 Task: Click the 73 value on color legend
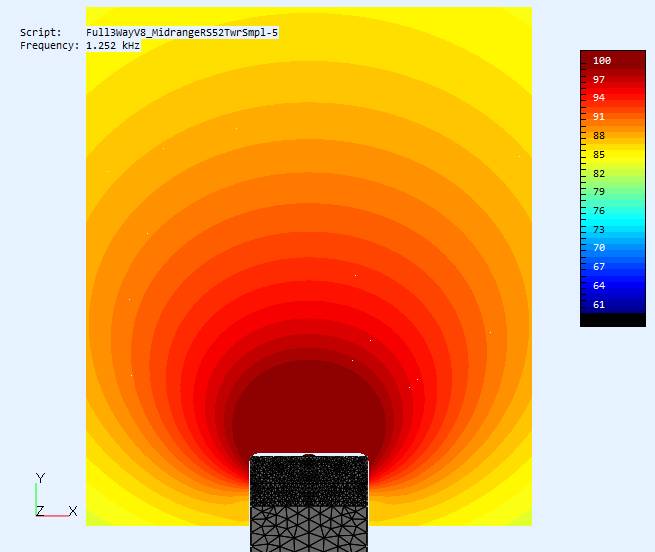(x=599, y=229)
